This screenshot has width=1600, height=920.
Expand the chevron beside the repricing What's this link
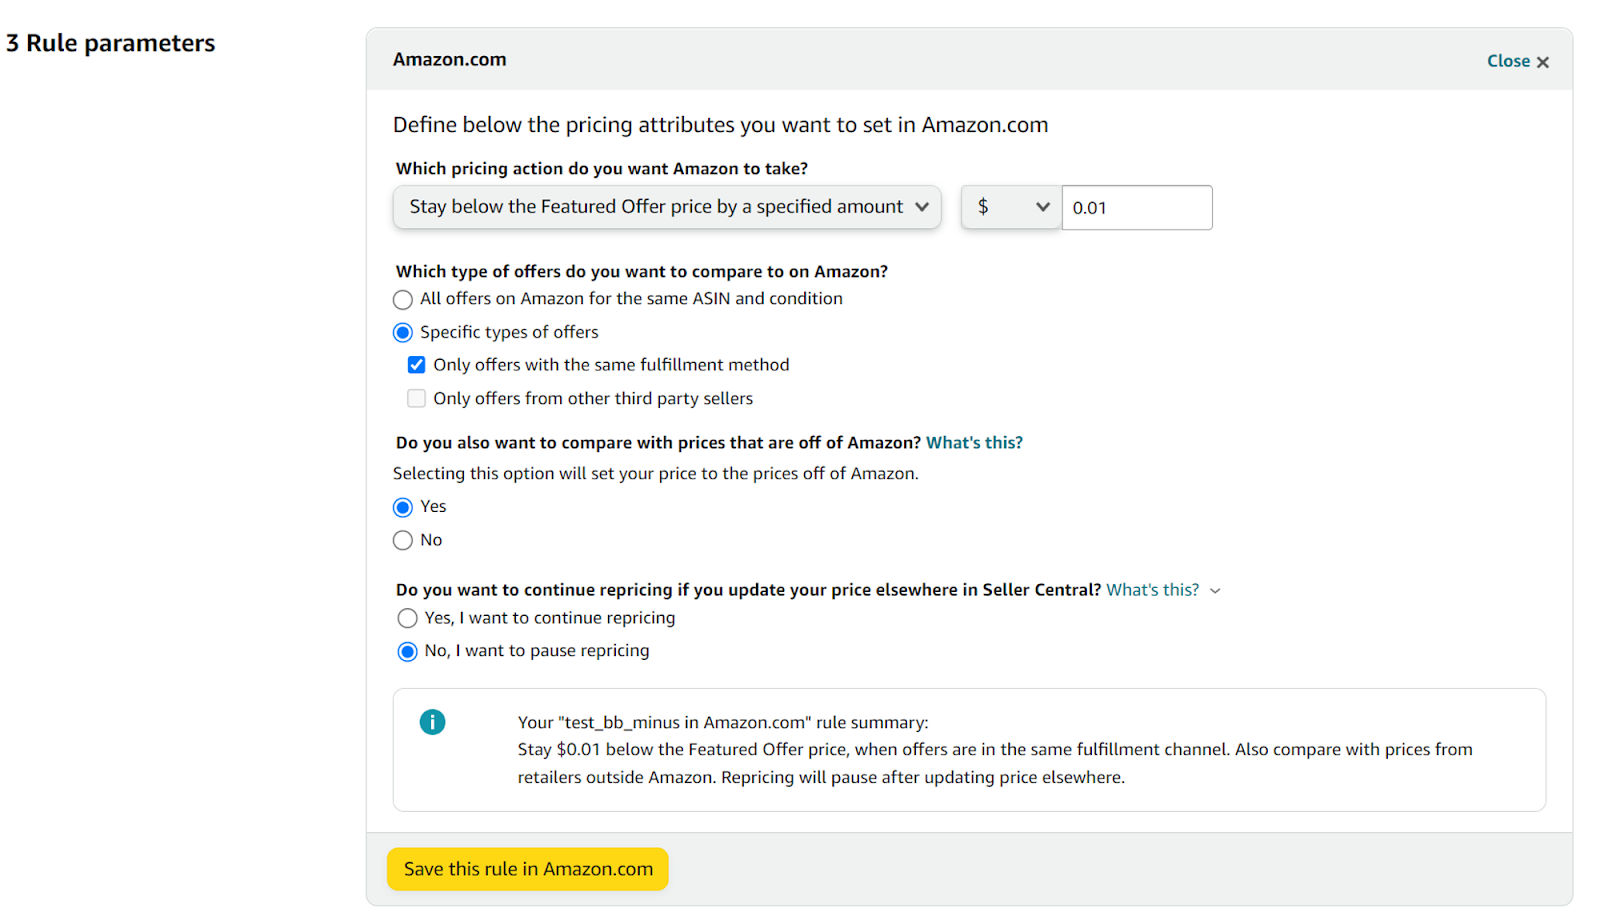tap(1215, 590)
